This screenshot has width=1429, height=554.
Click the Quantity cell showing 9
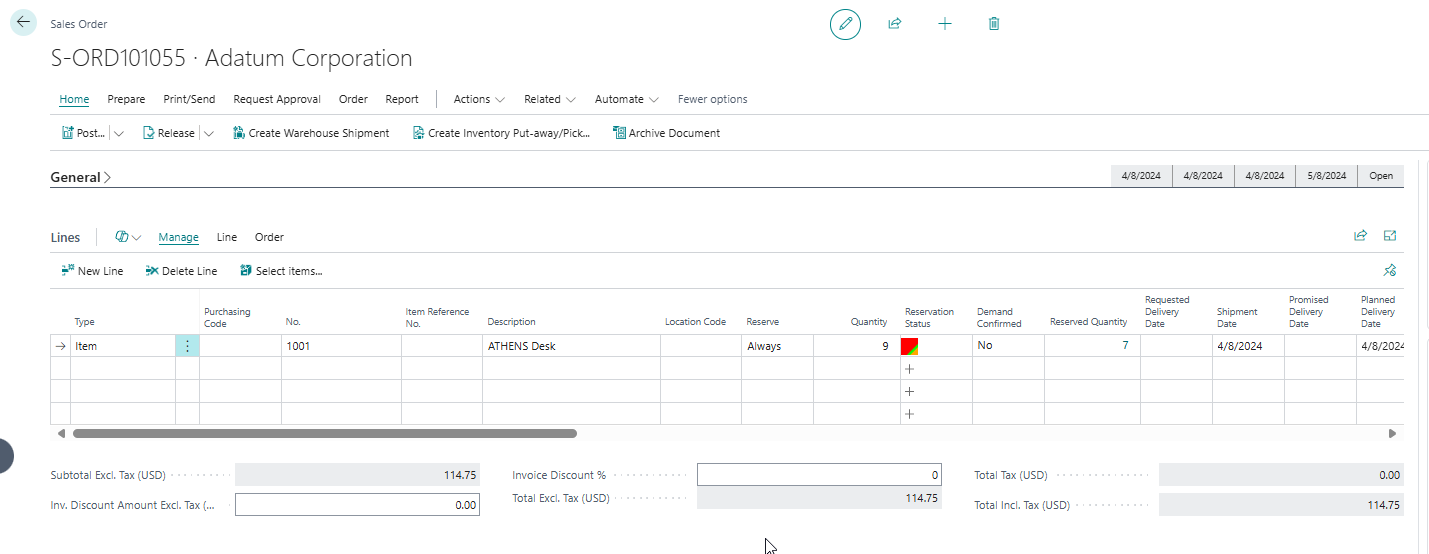point(856,346)
